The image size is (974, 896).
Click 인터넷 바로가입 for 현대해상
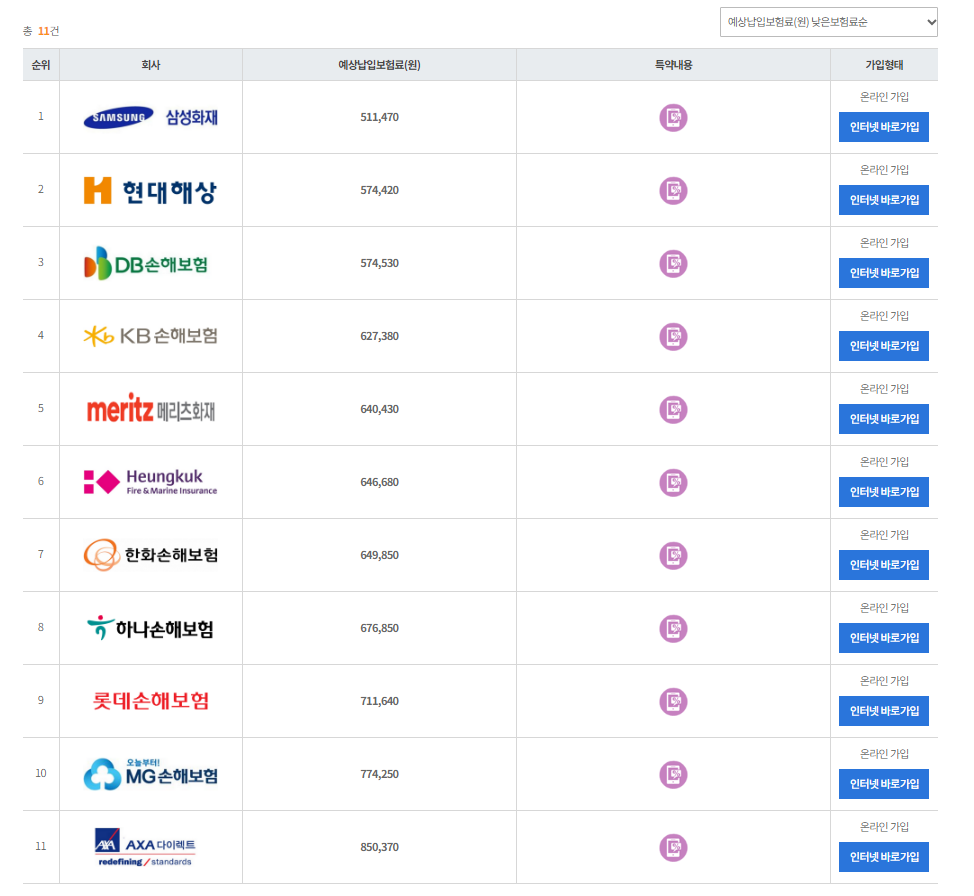883,200
